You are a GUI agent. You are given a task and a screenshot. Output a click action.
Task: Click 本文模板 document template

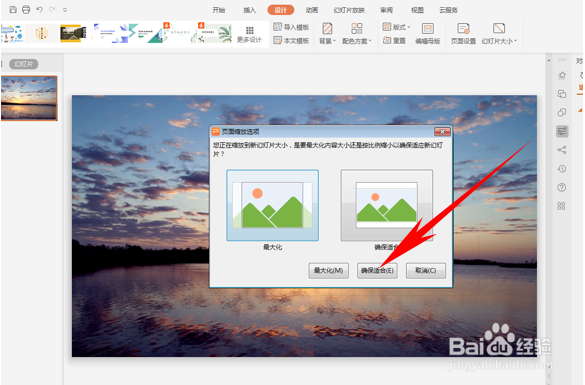click(291, 40)
